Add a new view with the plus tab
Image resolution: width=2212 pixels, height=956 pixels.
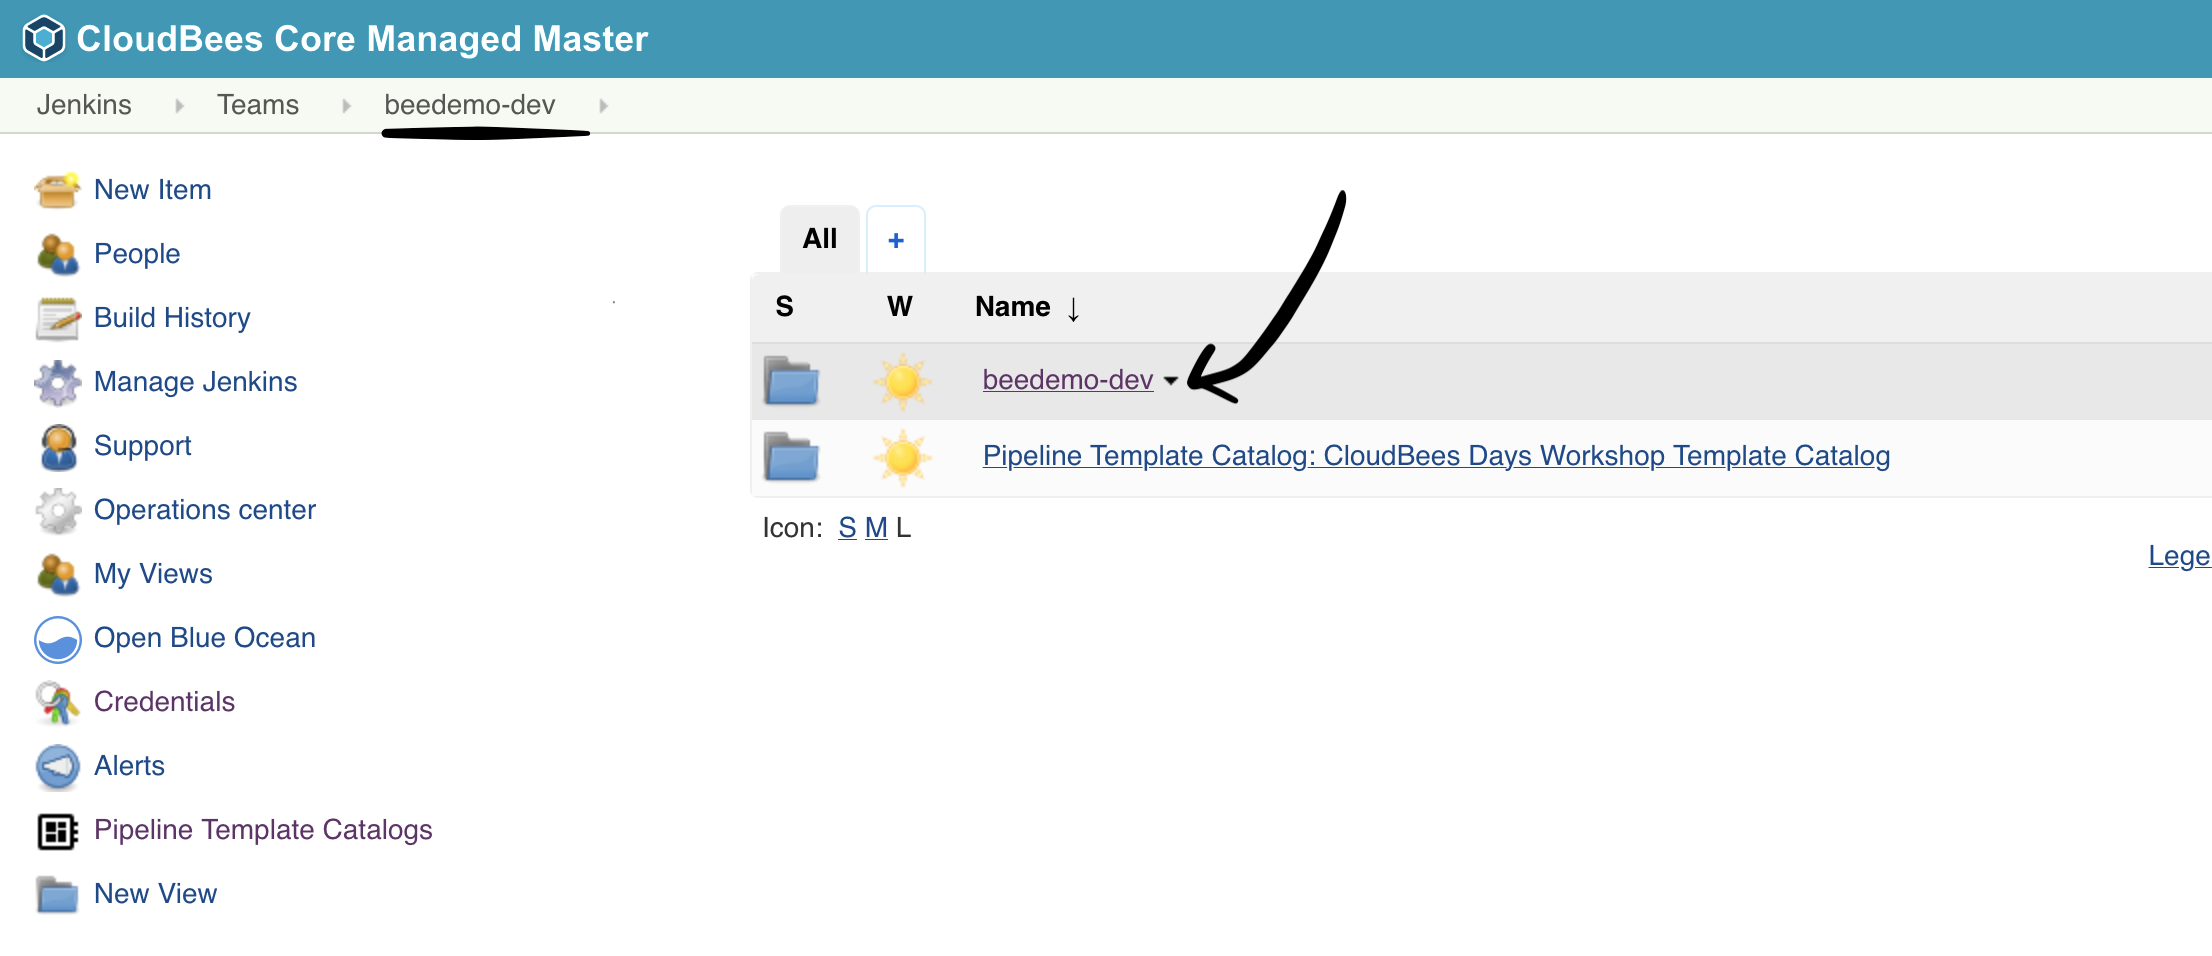pos(896,240)
